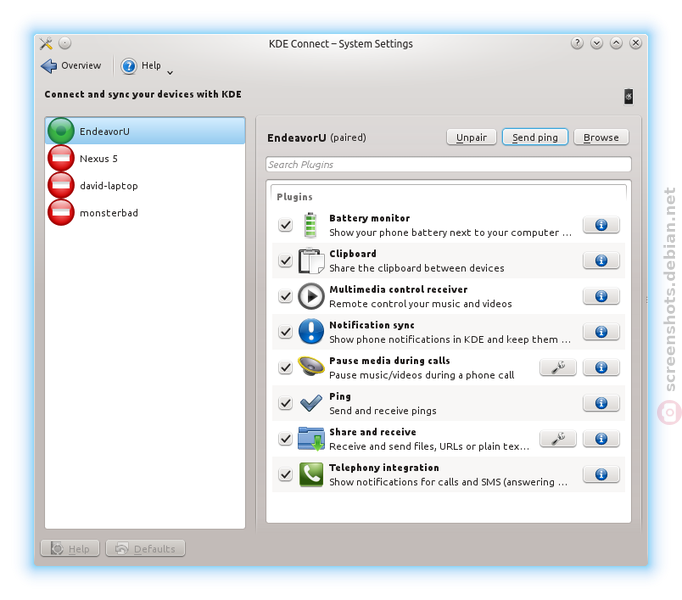Click 'Show phone notifications in KDE' description text
This screenshot has height=600, width=682.
450,339
